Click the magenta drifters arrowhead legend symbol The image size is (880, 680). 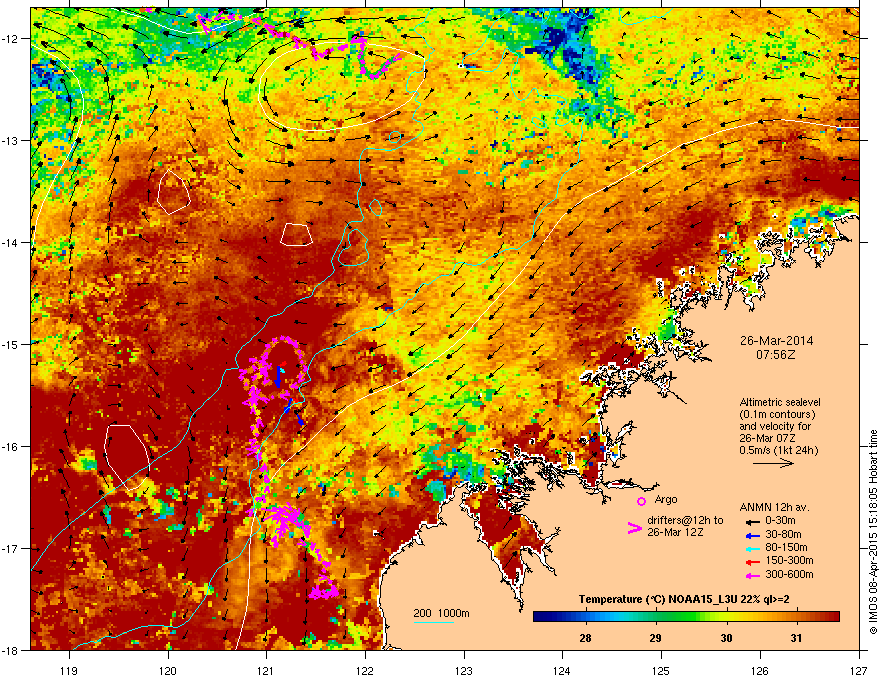634,528
